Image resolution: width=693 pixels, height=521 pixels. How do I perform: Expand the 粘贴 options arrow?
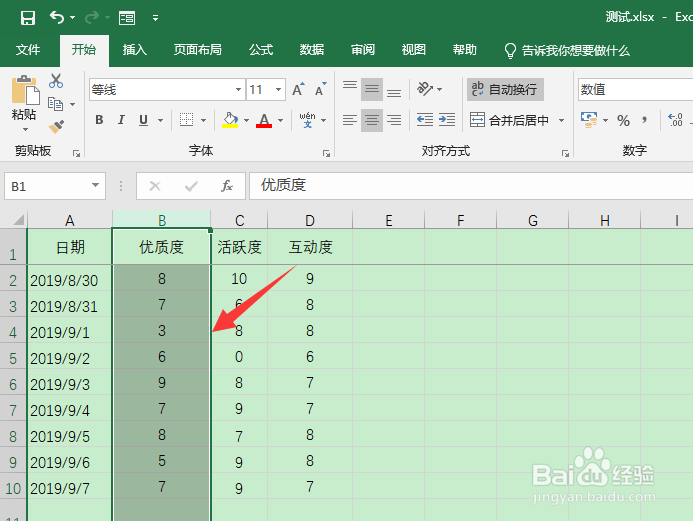click(25, 129)
